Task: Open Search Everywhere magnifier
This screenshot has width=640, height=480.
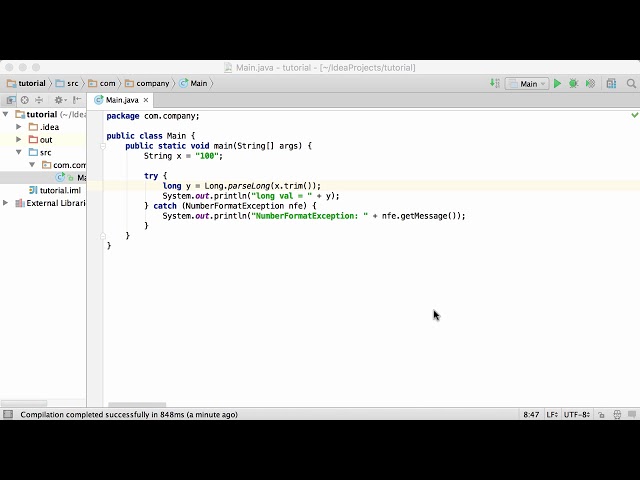Action: coord(631,83)
